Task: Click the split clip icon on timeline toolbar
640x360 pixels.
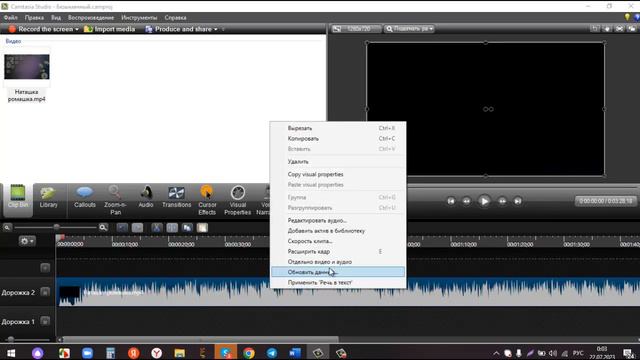Action: [172, 227]
